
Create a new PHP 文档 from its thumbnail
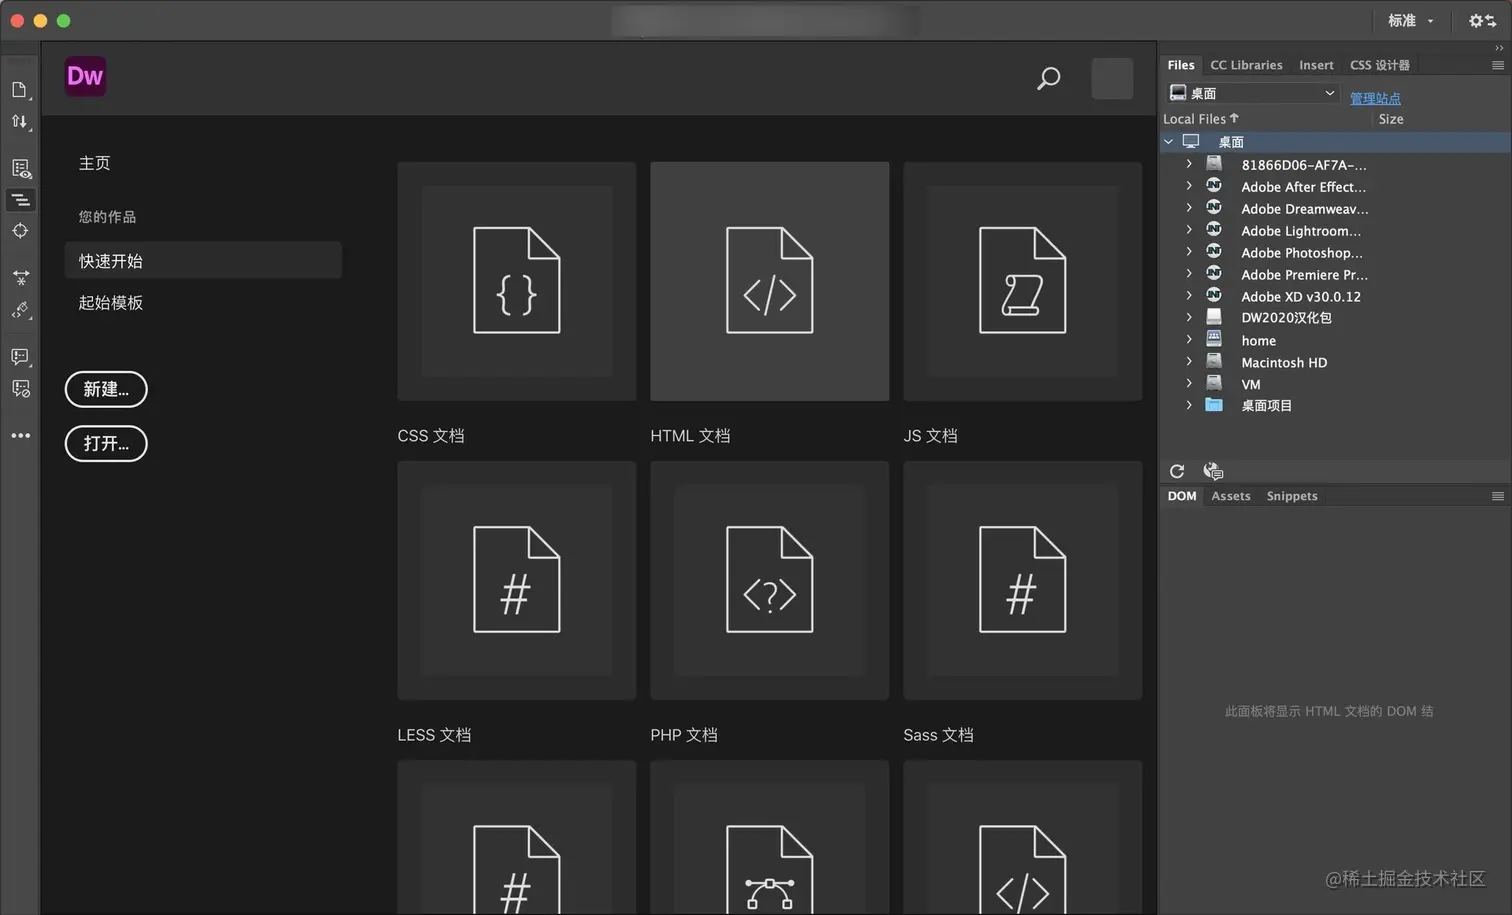770,580
